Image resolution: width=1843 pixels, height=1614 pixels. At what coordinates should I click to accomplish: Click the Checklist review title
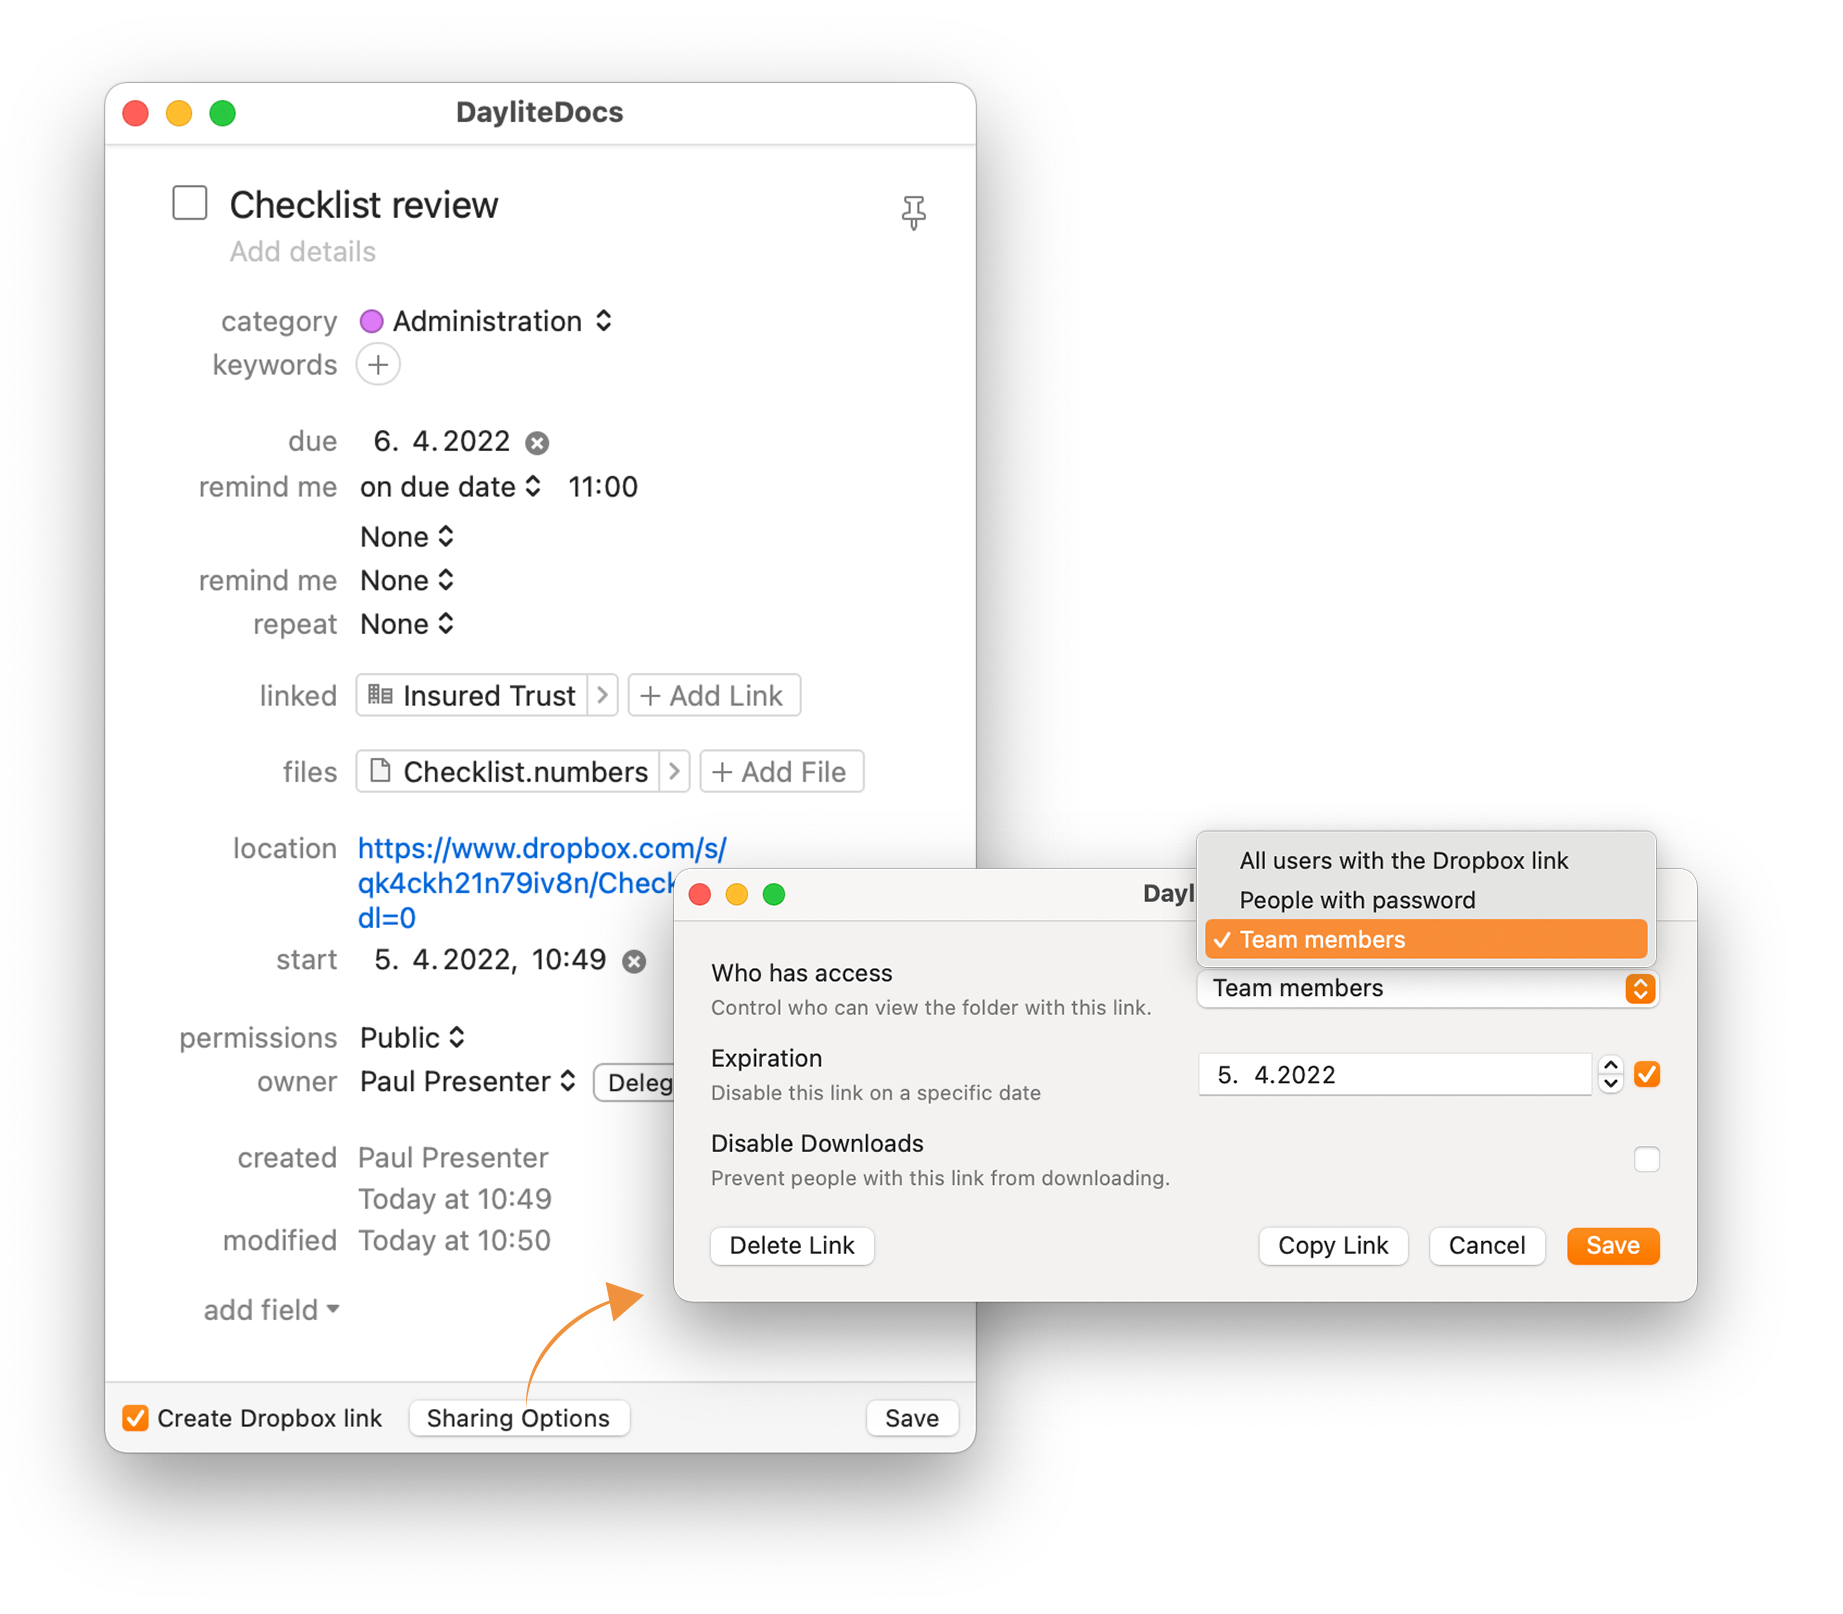point(364,205)
